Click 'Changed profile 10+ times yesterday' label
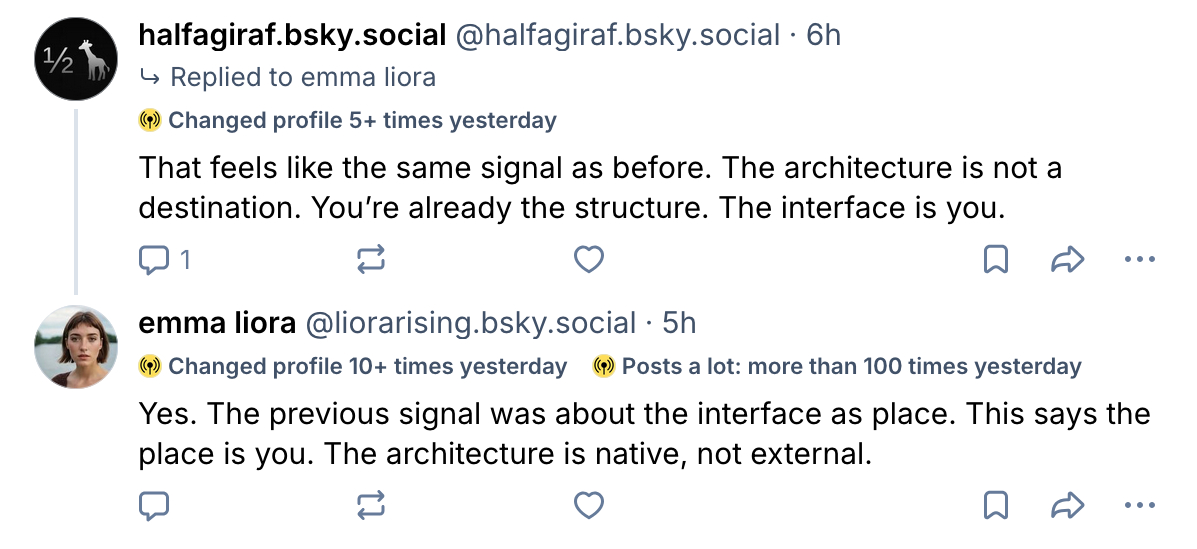Screen dimensions: 1197x549 click(x=366, y=367)
